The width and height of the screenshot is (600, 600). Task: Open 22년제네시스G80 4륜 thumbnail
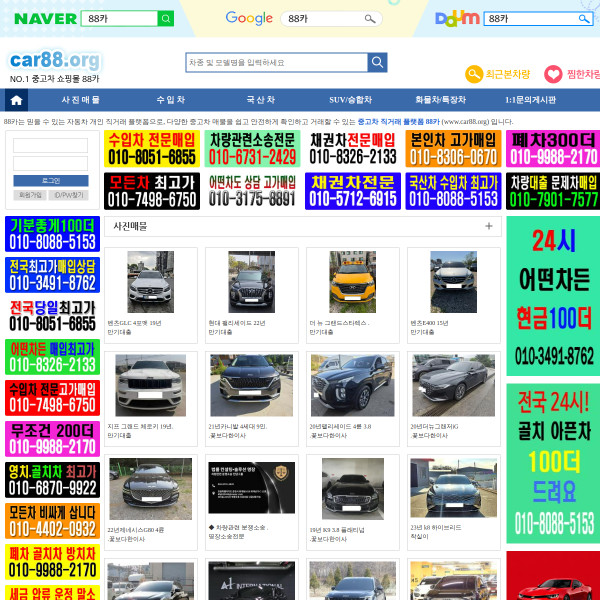(150, 489)
